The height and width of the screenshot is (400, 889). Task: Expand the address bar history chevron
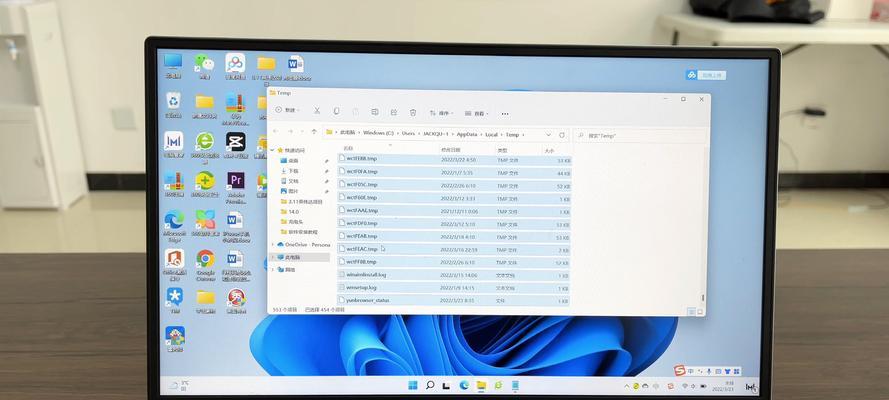pyautogui.click(x=548, y=135)
